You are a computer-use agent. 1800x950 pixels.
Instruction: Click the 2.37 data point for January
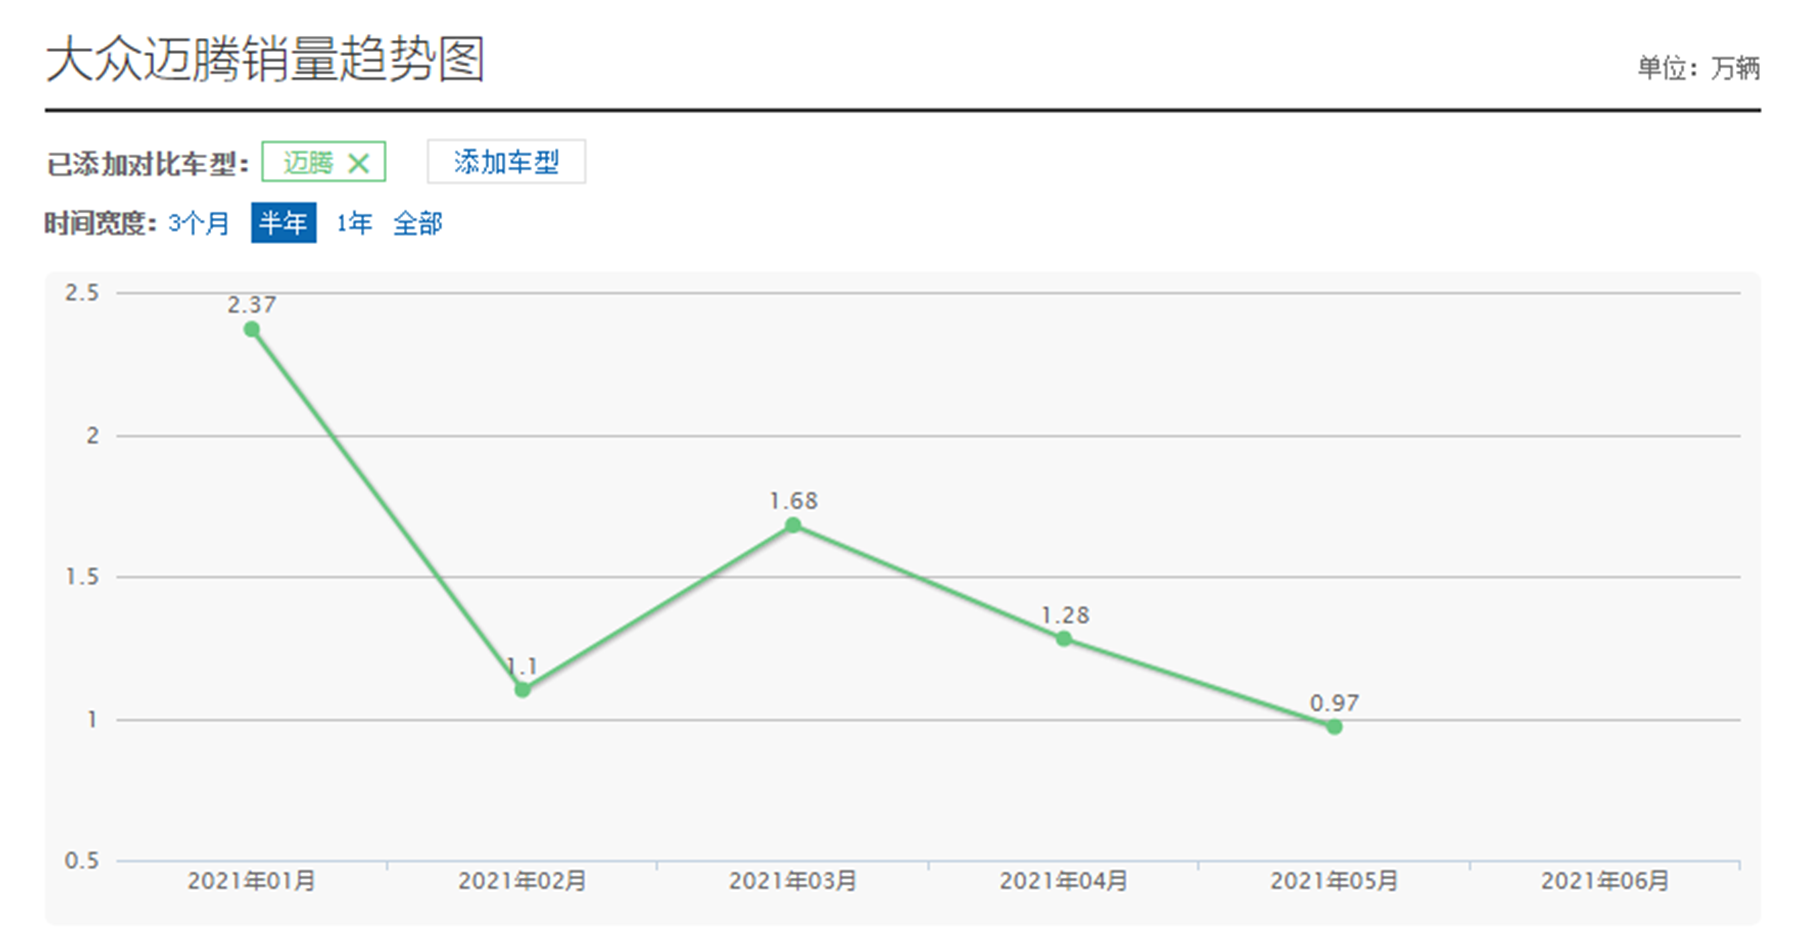click(252, 330)
